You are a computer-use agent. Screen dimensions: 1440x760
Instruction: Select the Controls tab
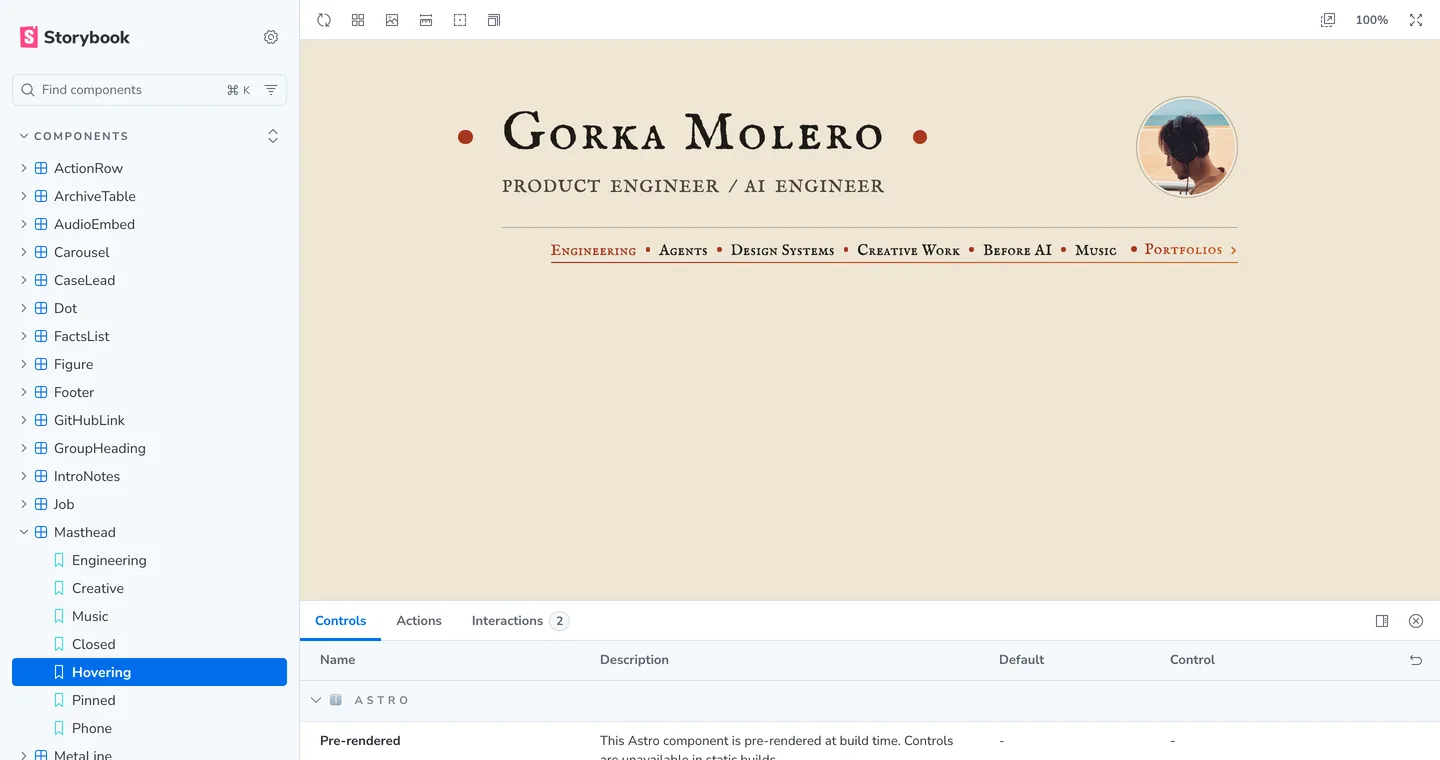(340, 621)
